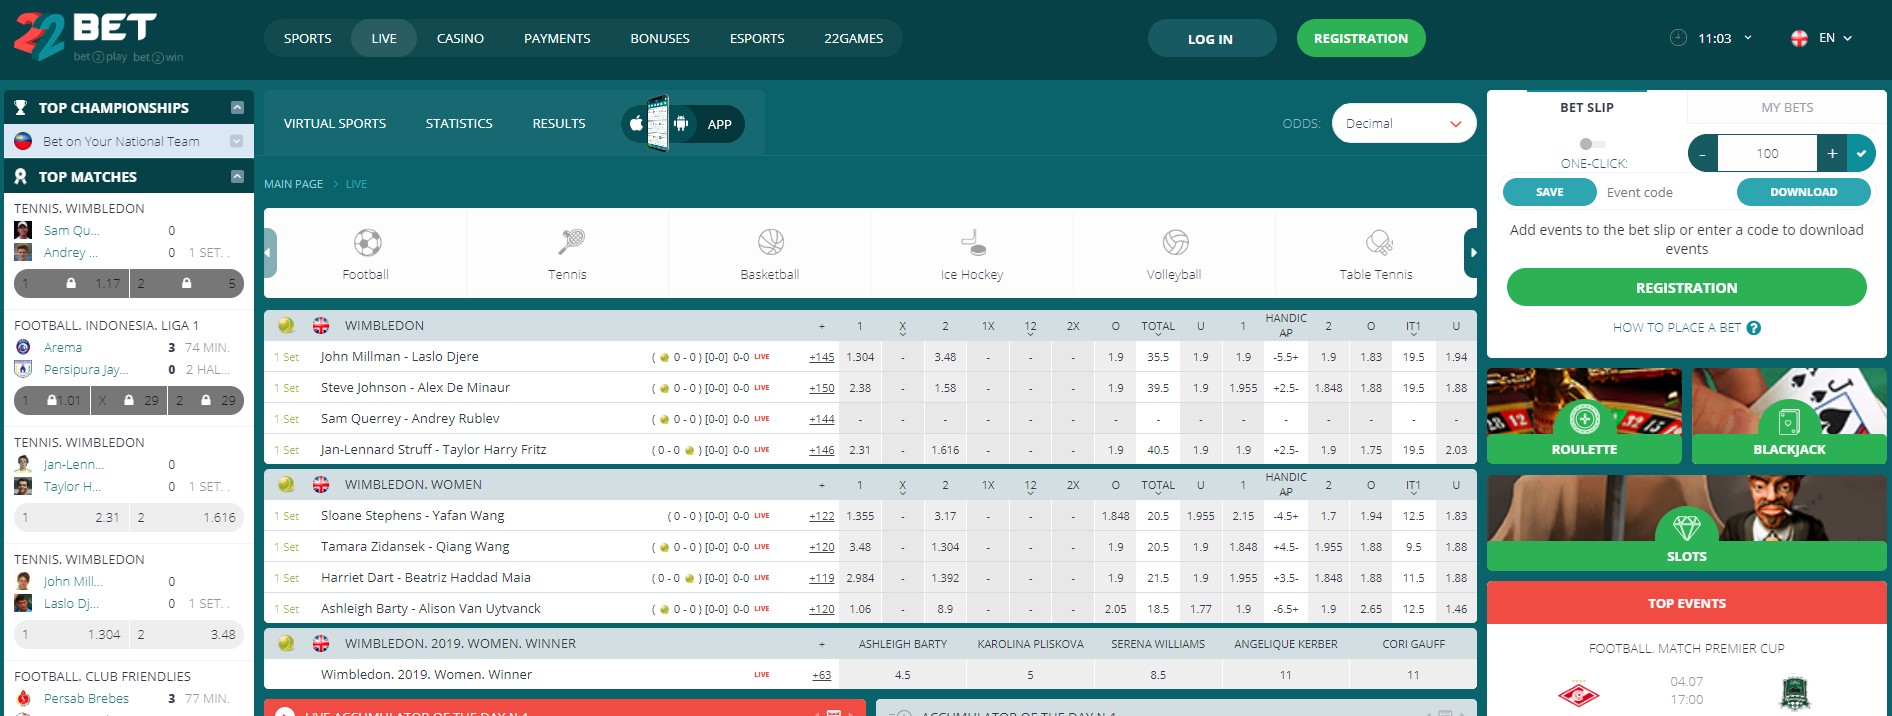Screen dimensions: 1892x716
Task: Open the Statistics page
Action: pyautogui.click(x=459, y=123)
